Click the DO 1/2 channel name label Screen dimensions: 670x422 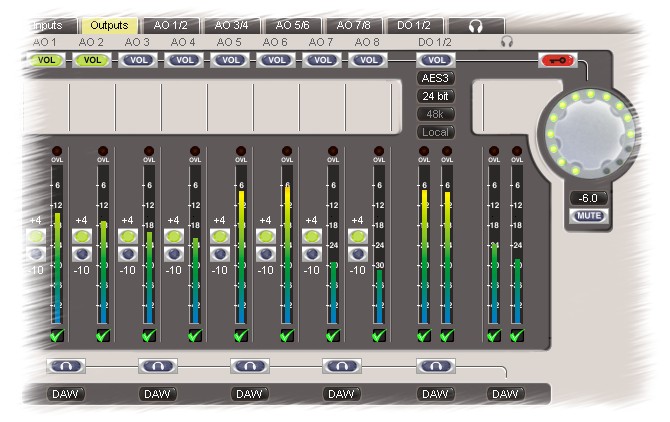tap(435, 42)
